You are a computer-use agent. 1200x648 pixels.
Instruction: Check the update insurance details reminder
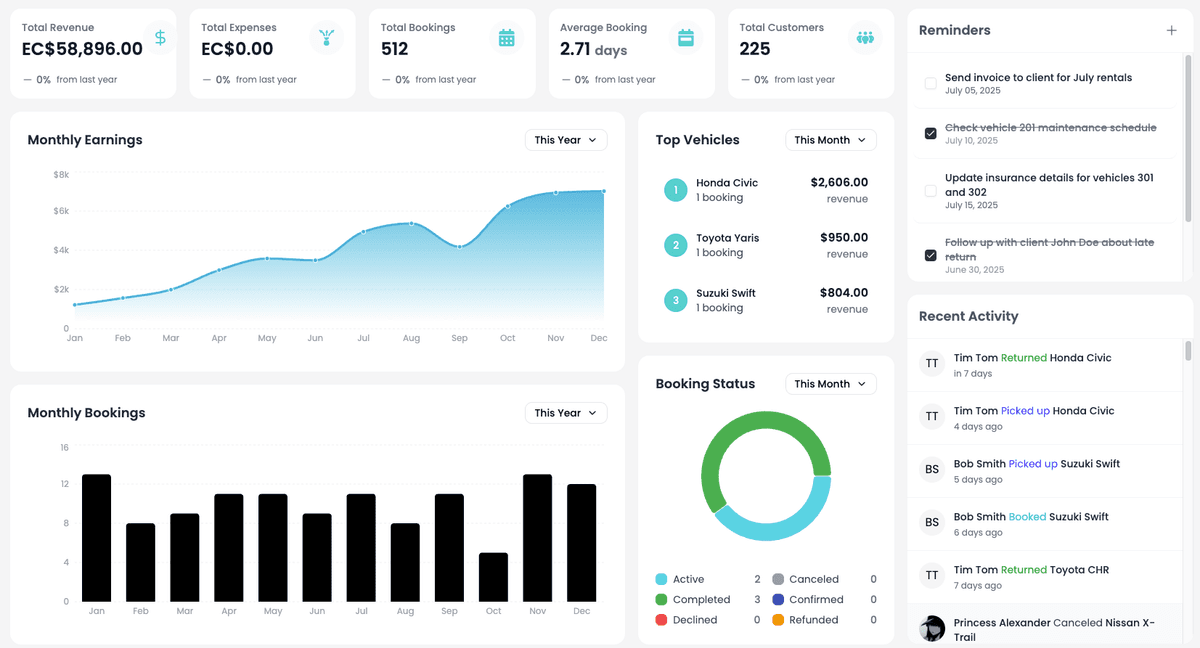tap(931, 190)
